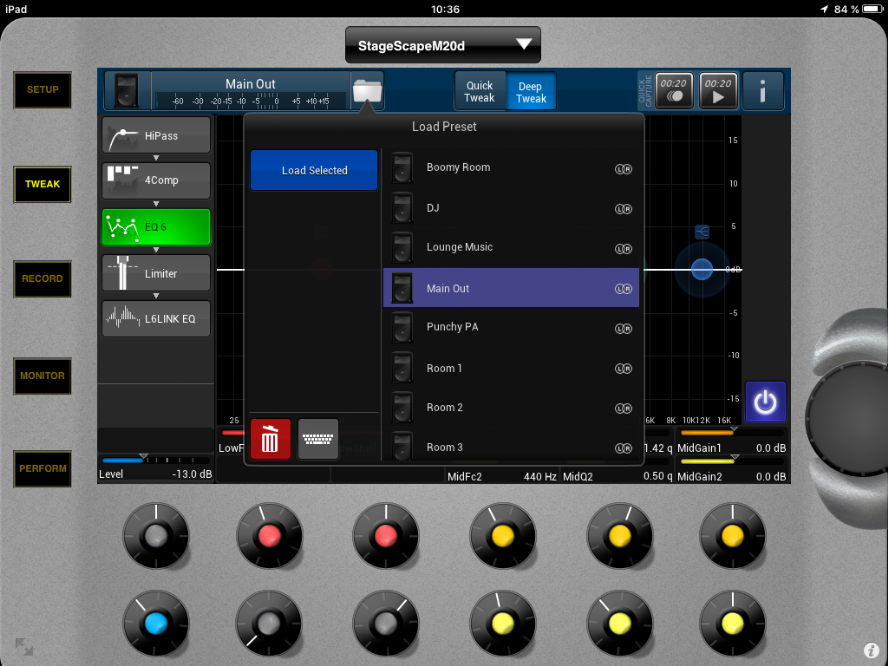Switch to Quick Tweak mode
The width and height of the screenshot is (888, 666).
tap(480, 92)
